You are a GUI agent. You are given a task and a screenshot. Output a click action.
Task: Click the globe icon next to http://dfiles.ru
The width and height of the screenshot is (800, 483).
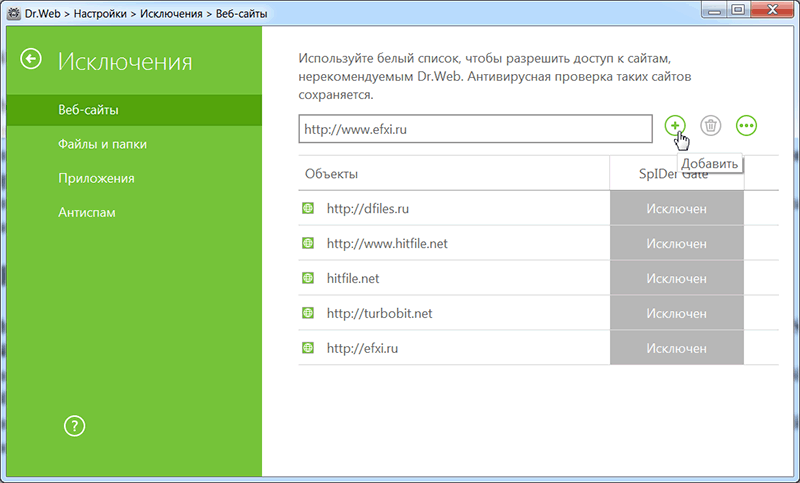point(308,209)
